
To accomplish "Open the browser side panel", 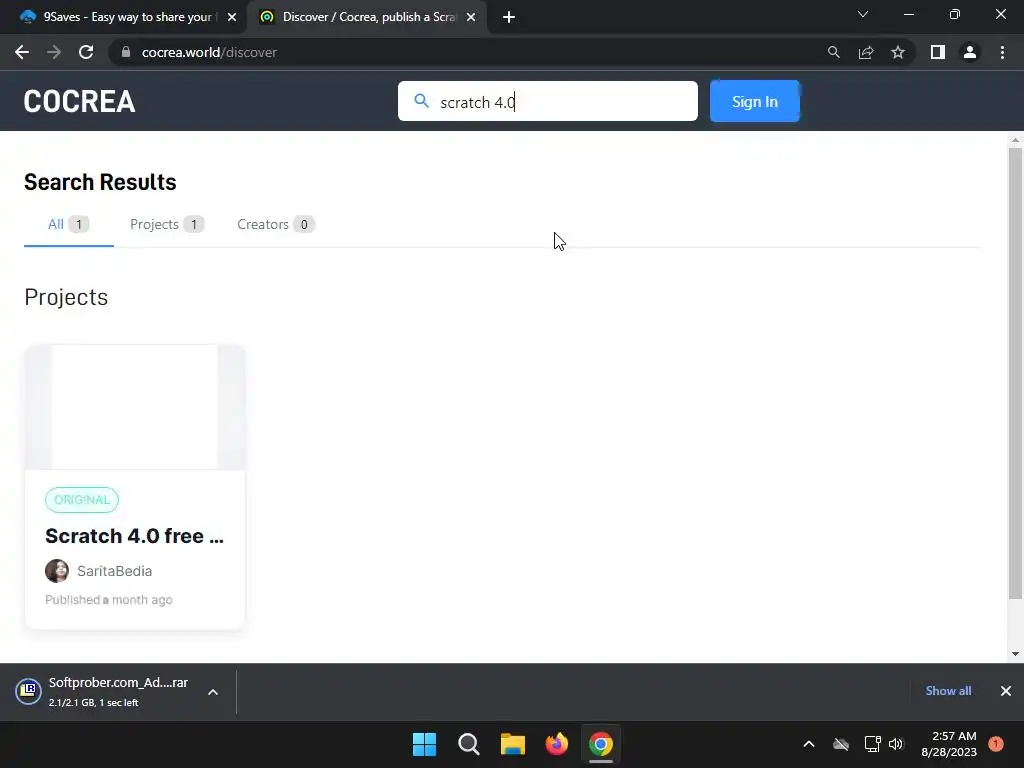I will (x=938, y=52).
